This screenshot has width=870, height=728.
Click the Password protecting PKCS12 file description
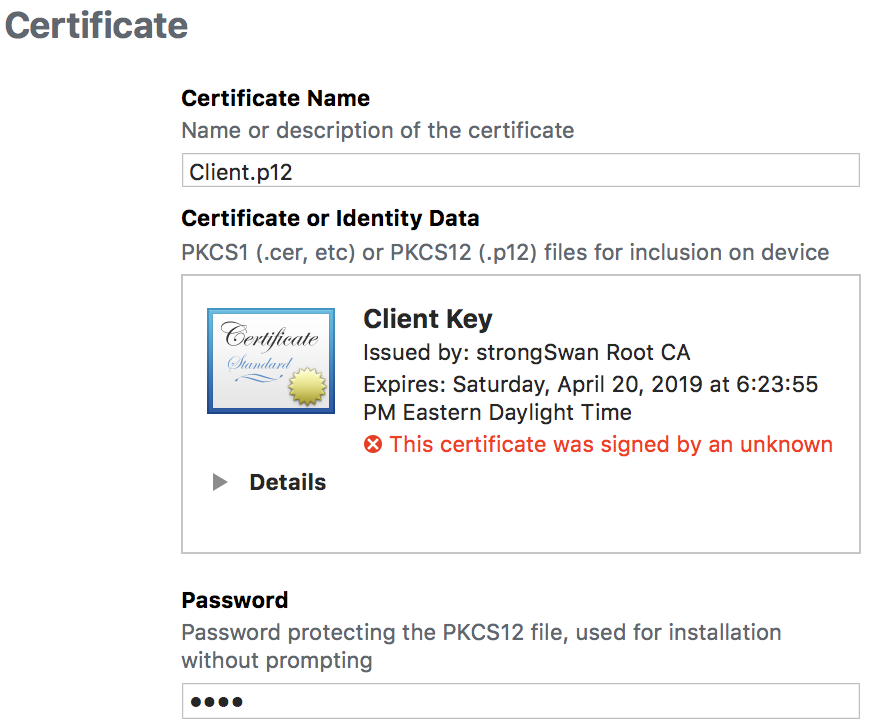click(481, 646)
